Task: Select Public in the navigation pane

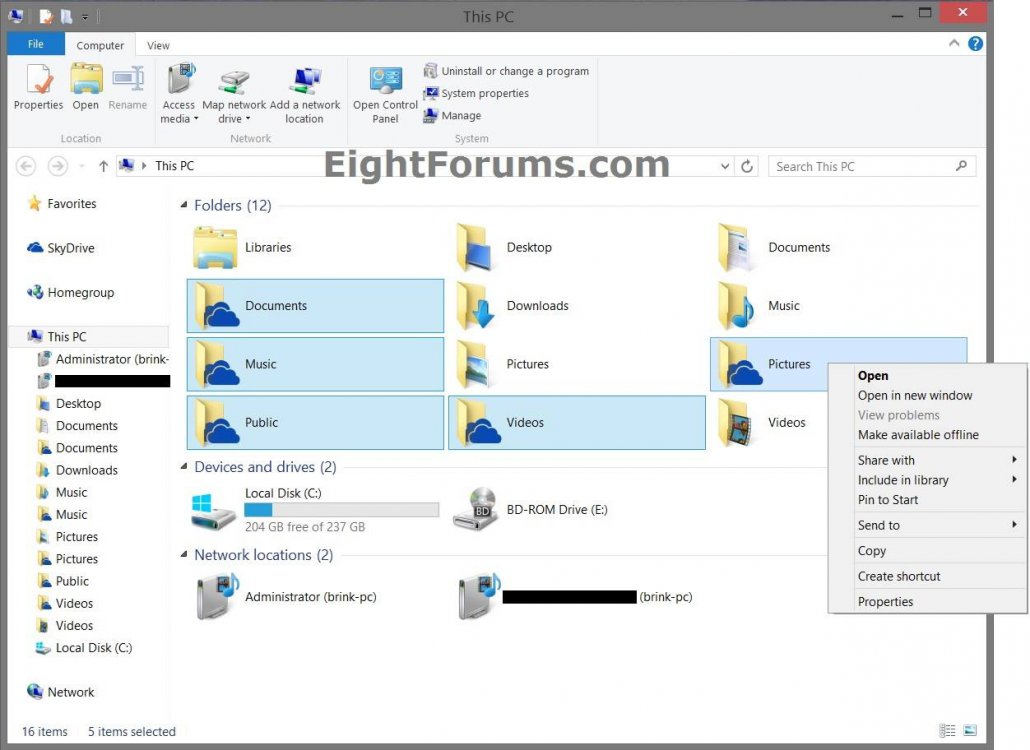Action: (x=64, y=581)
